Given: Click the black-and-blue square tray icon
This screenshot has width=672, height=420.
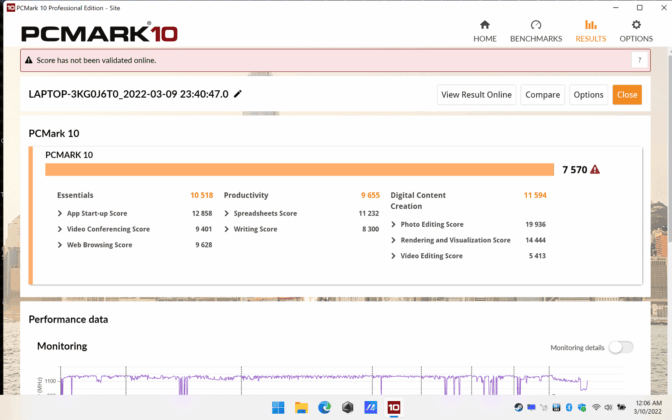Looking at the screenshot, I should pos(556,407).
